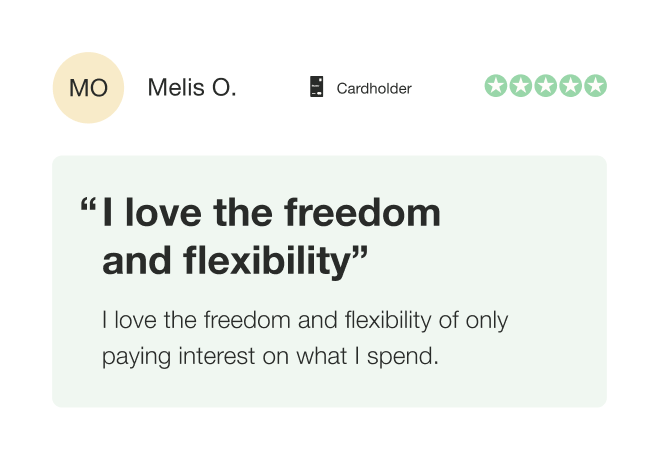Select the second green rating star

pos(521,86)
